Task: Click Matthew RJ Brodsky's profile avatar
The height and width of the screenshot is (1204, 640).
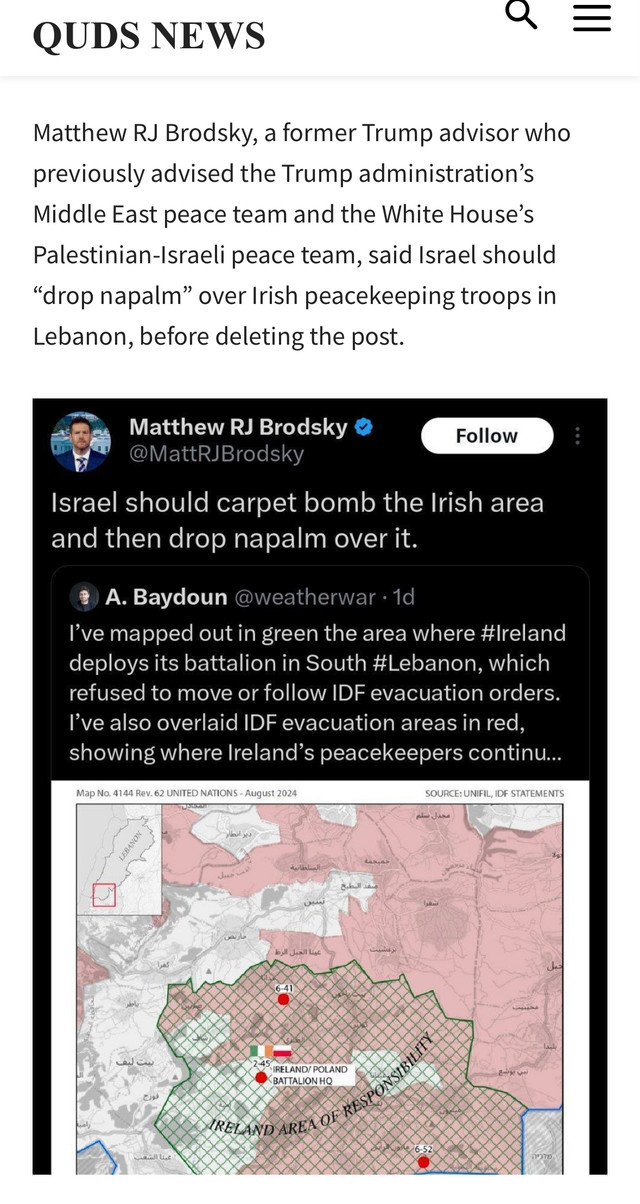Action: 81,441
